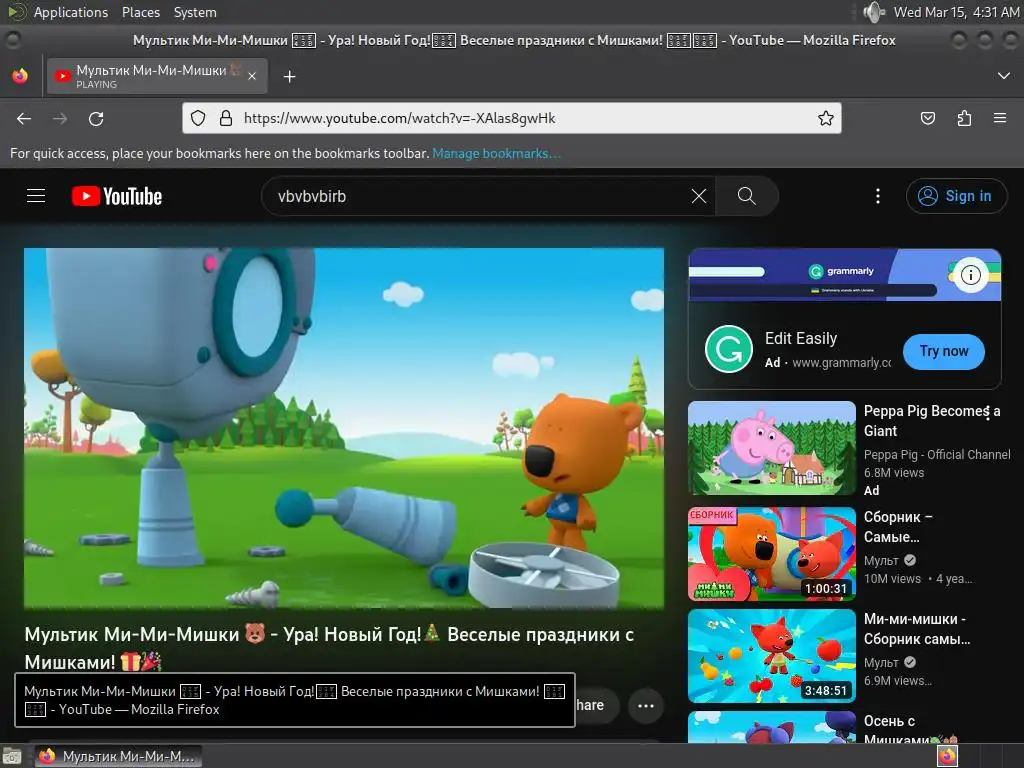Open the Grammarly banner image ad
This screenshot has height=768, width=1024.
(844, 275)
